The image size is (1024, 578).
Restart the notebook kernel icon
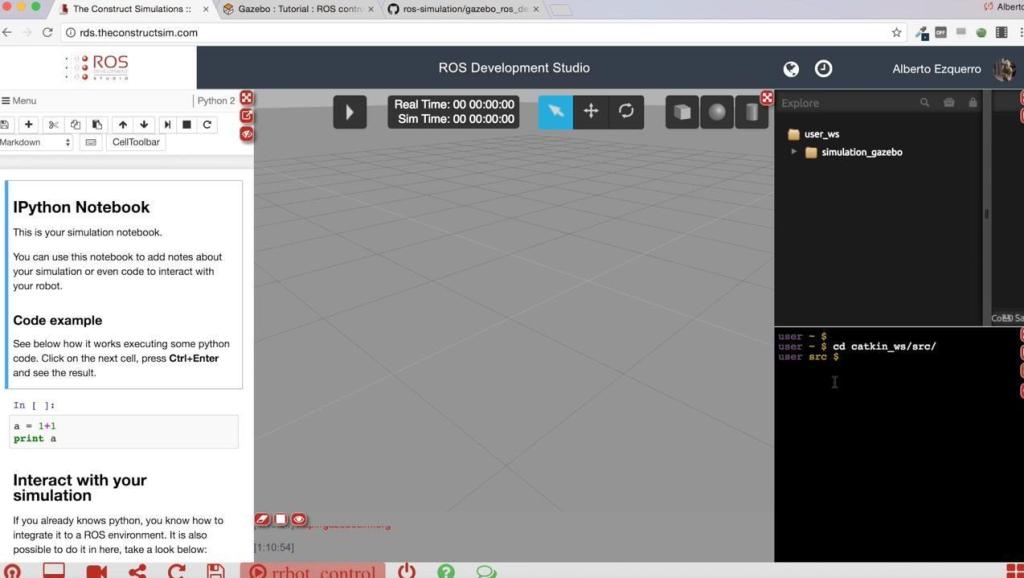tap(207, 124)
